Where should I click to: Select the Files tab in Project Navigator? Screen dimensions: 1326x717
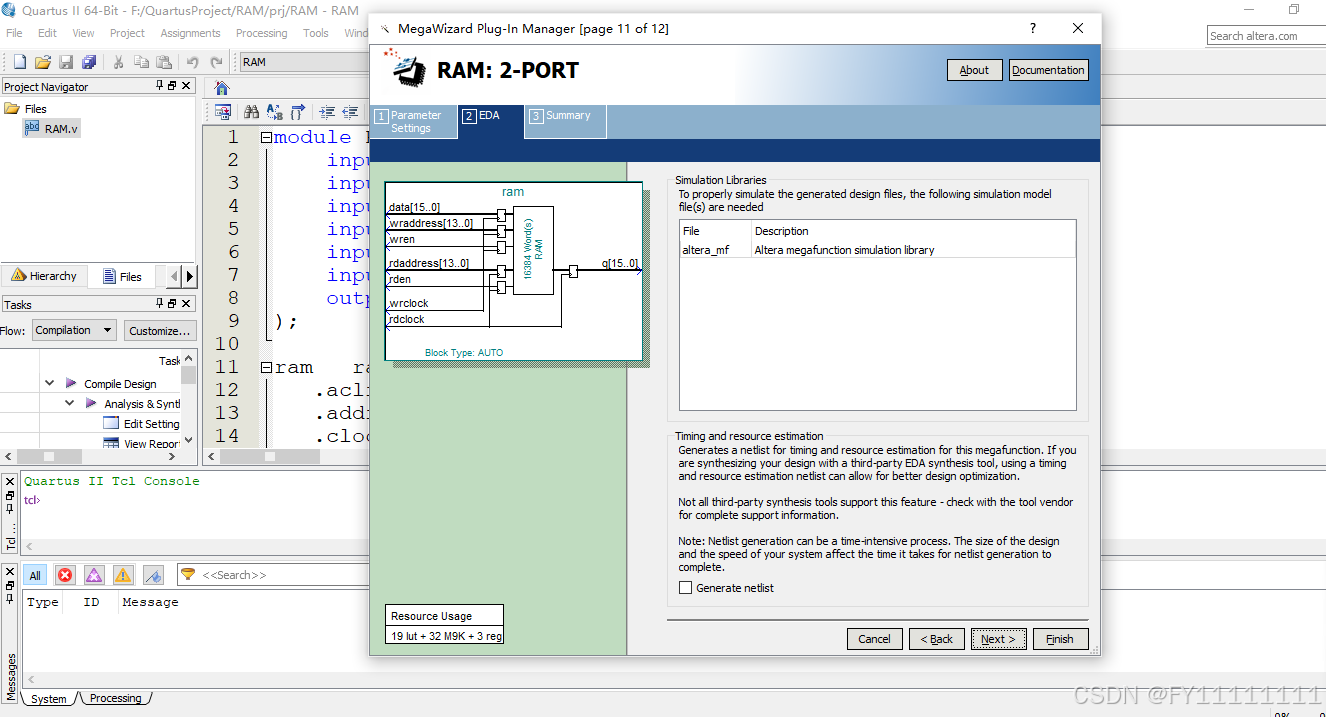122,276
